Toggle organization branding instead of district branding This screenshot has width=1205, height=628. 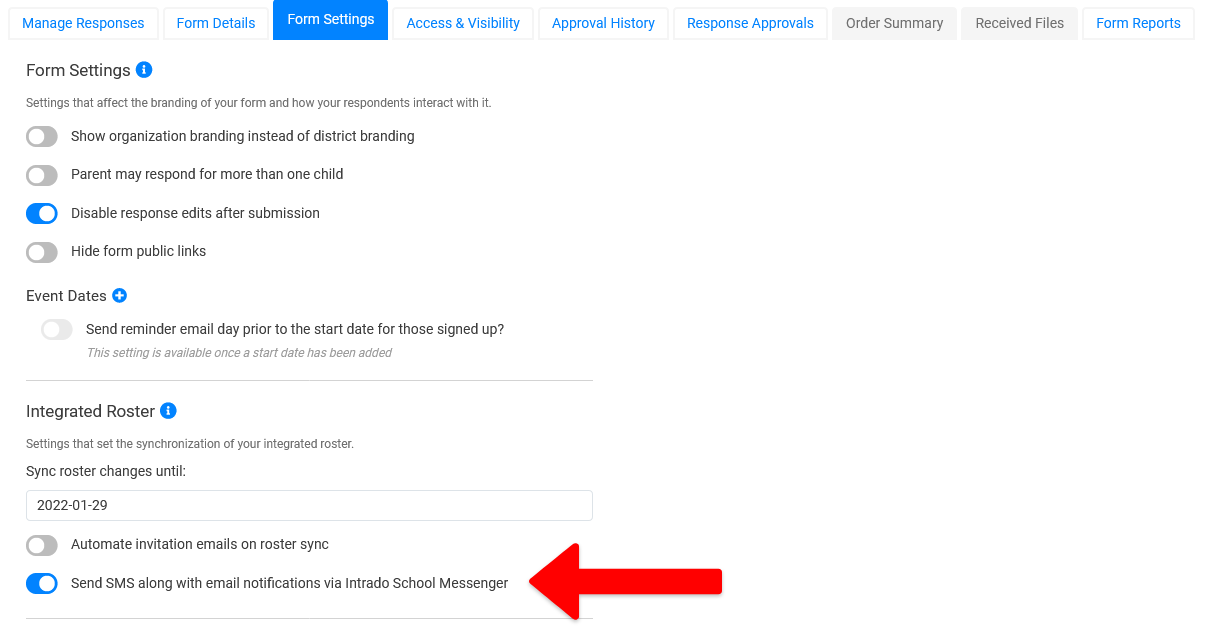click(42, 137)
